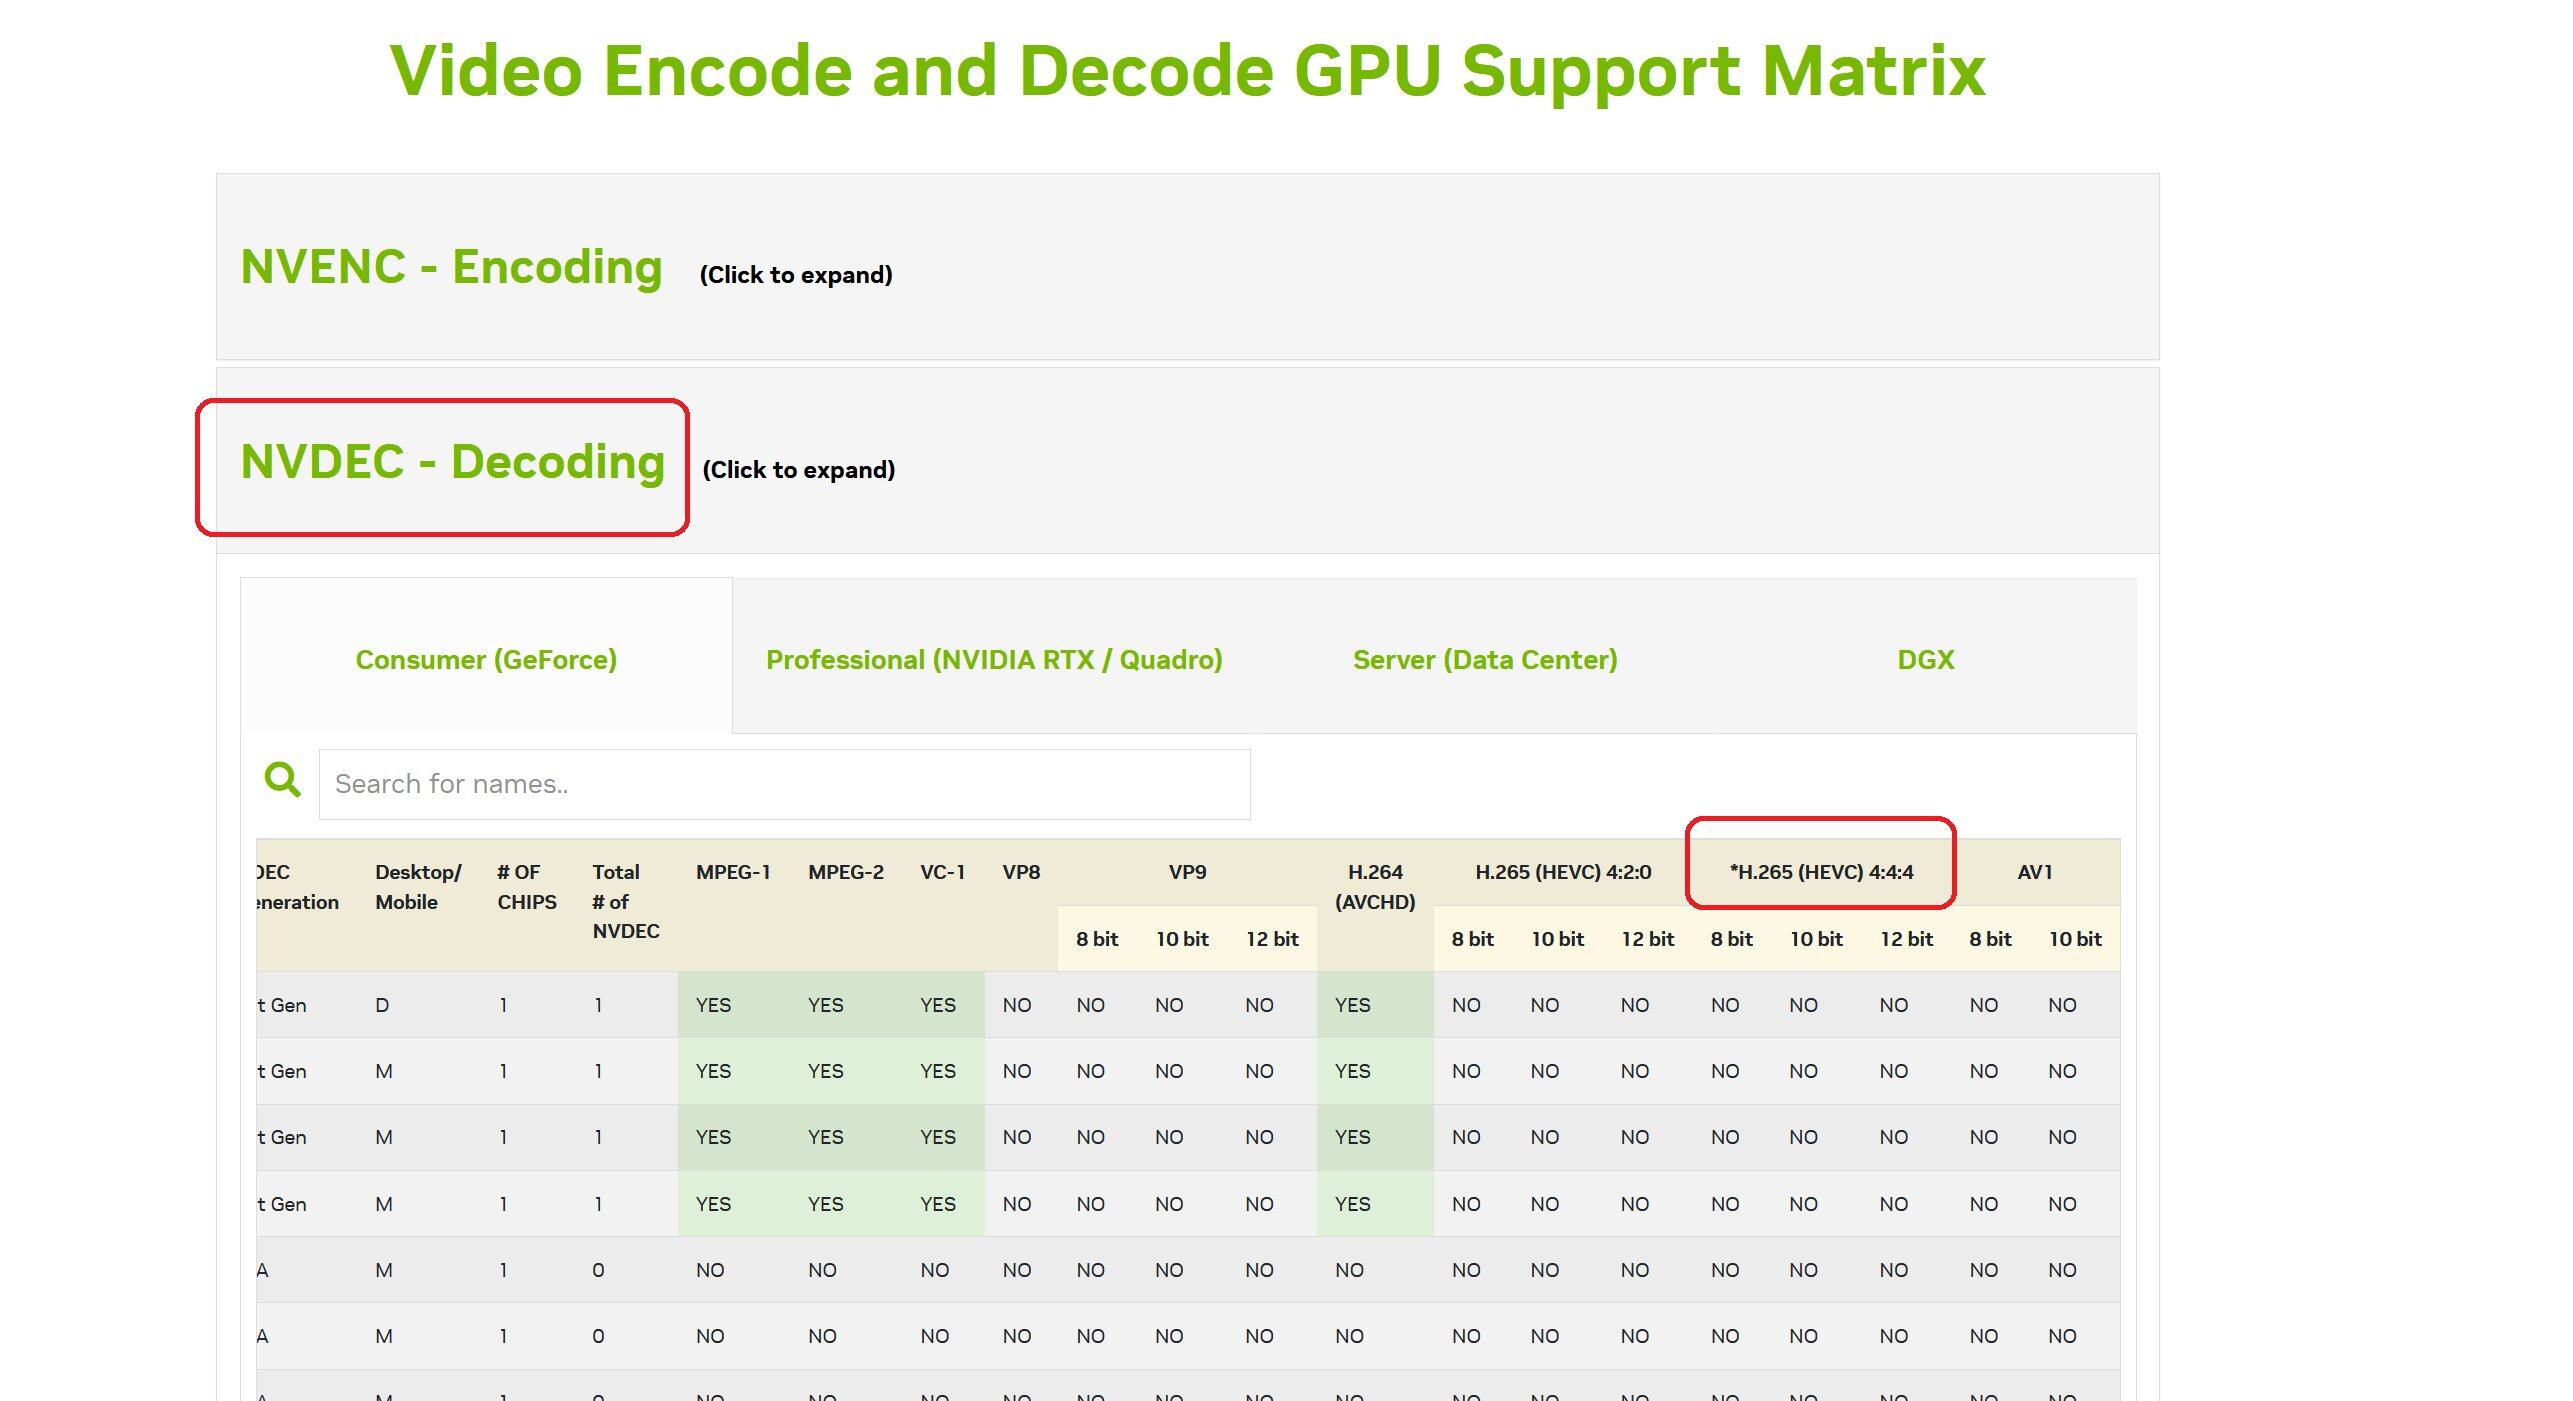Click the # OF CHIPS column header
Image resolution: width=2573 pixels, height=1401 pixels.
(x=527, y=887)
